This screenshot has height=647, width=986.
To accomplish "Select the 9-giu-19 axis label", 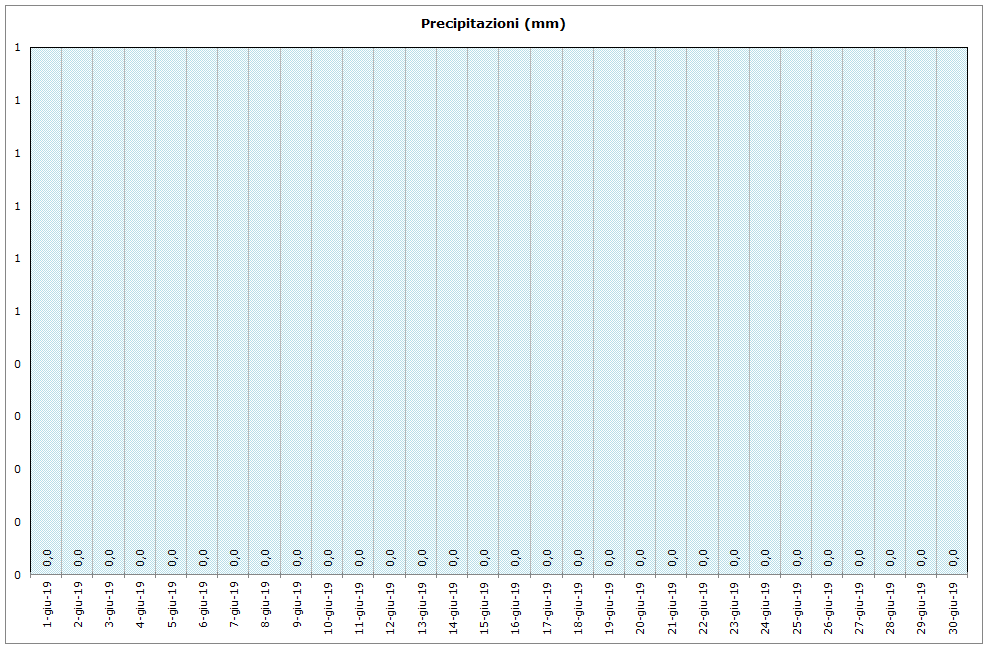I will click(x=297, y=604).
